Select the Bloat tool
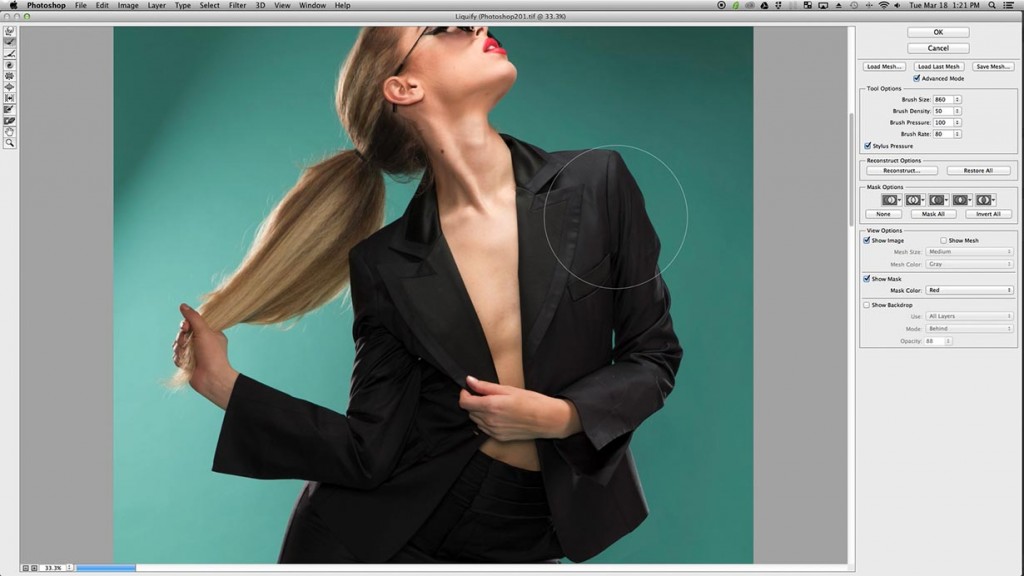Screen dimensions: 1024x576 pyautogui.click(x=10, y=87)
